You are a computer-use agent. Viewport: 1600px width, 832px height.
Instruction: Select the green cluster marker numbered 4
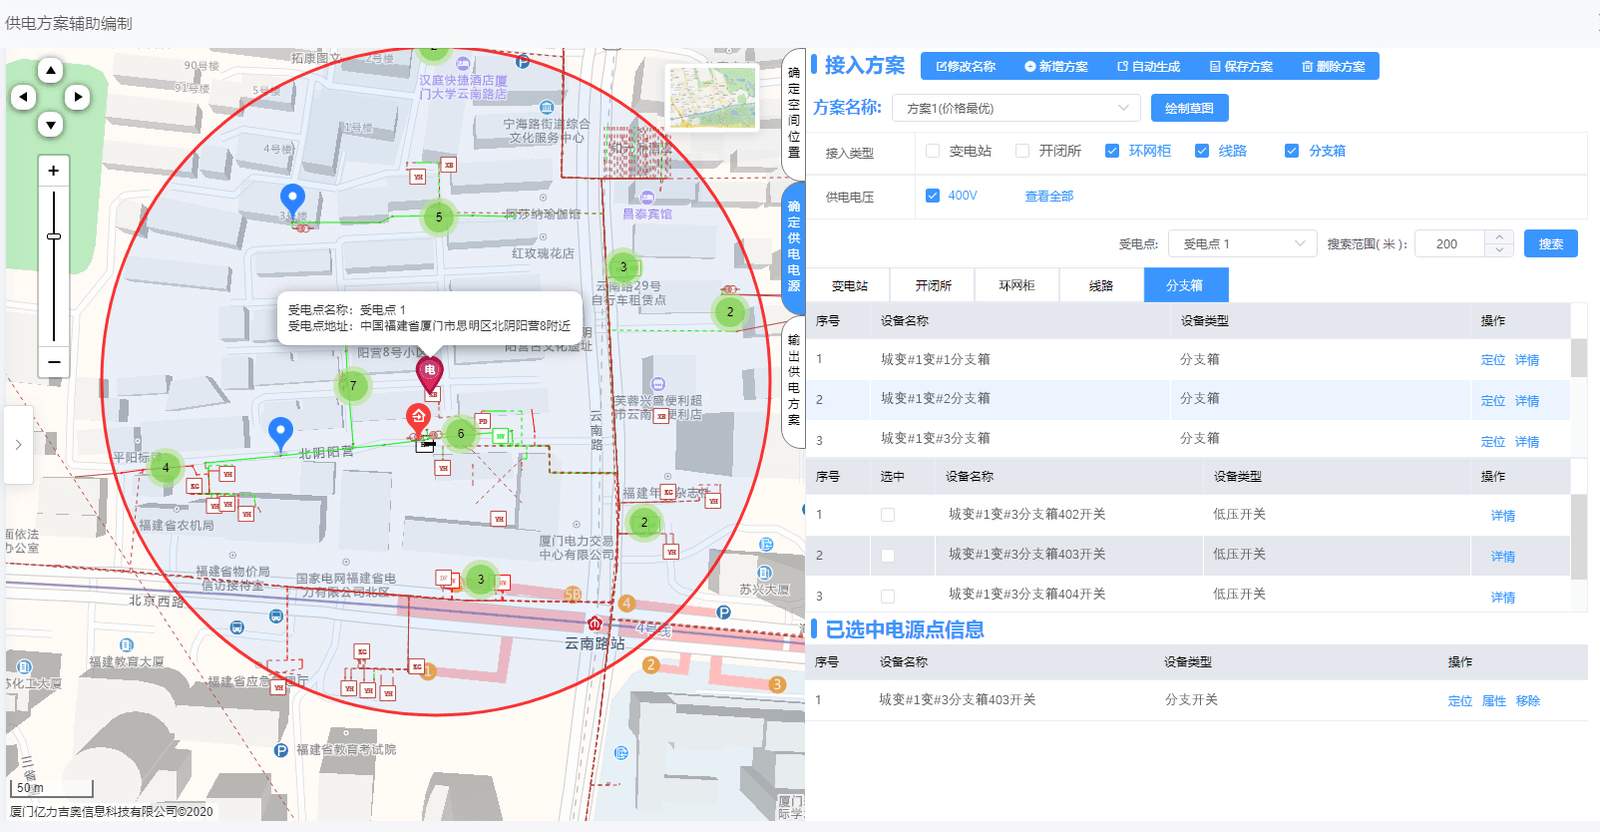pyautogui.click(x=166, y=467)
